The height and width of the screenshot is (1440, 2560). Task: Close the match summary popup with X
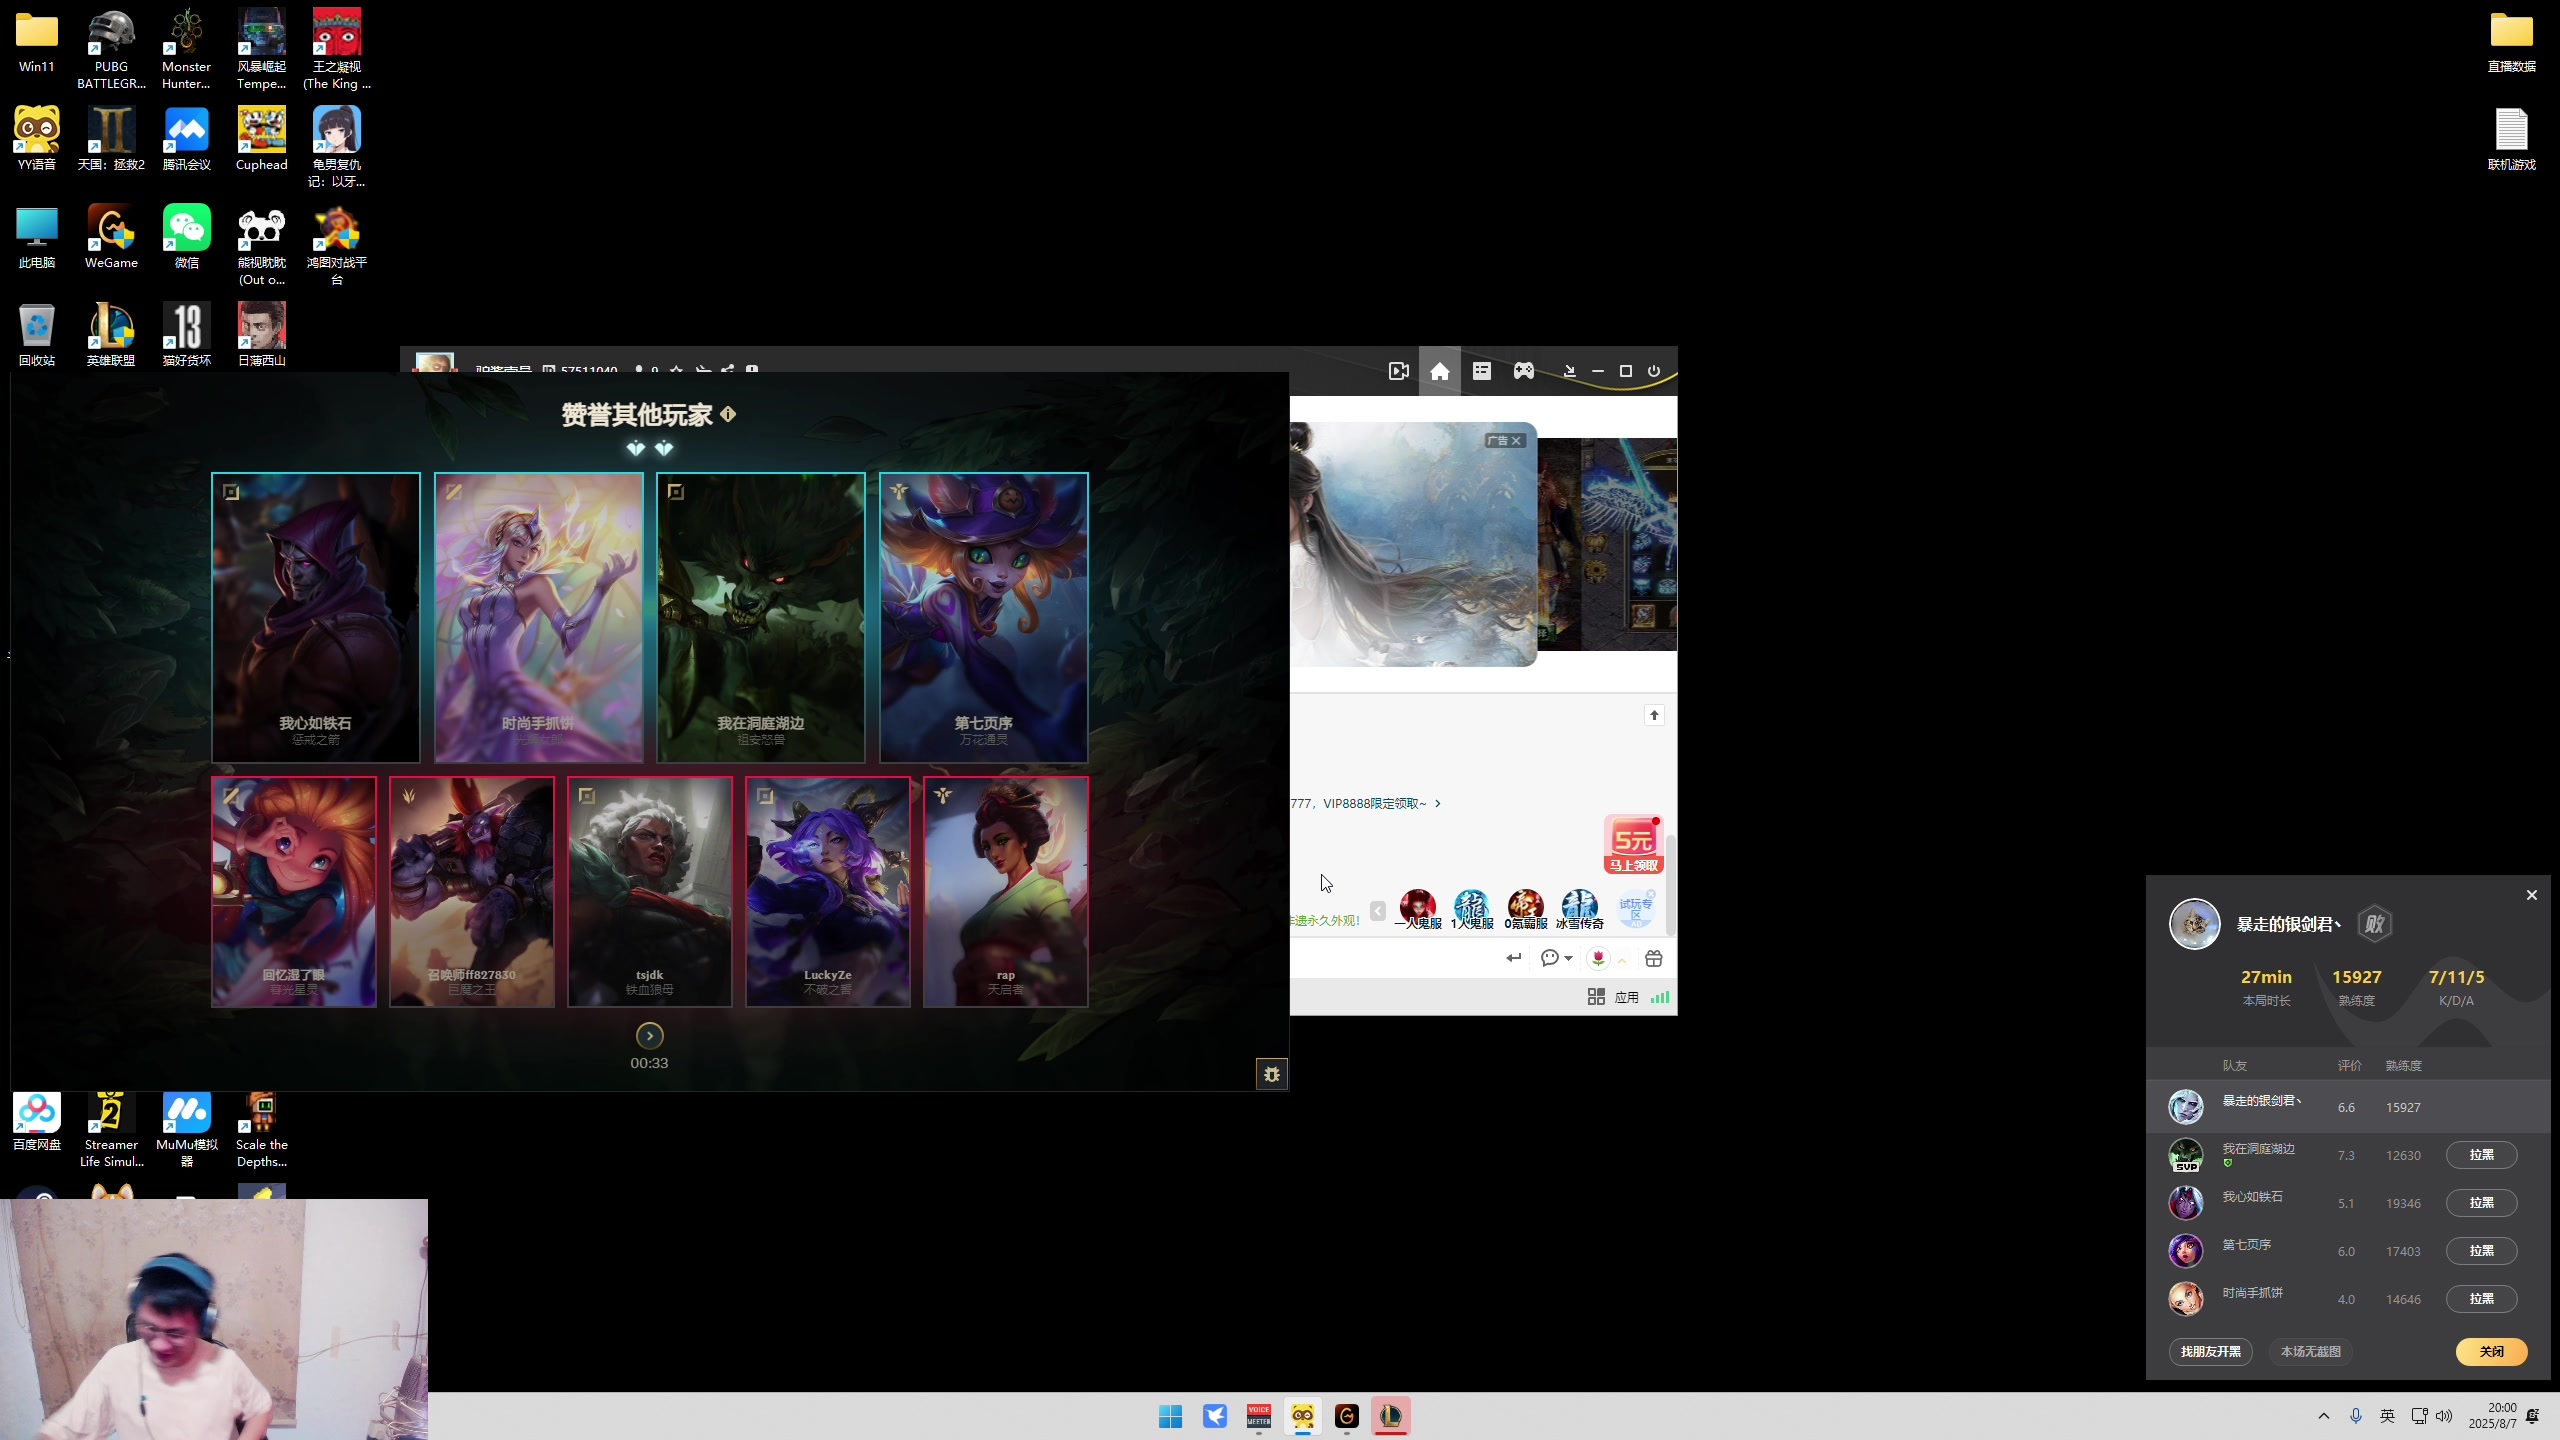tap(2532, 895)
